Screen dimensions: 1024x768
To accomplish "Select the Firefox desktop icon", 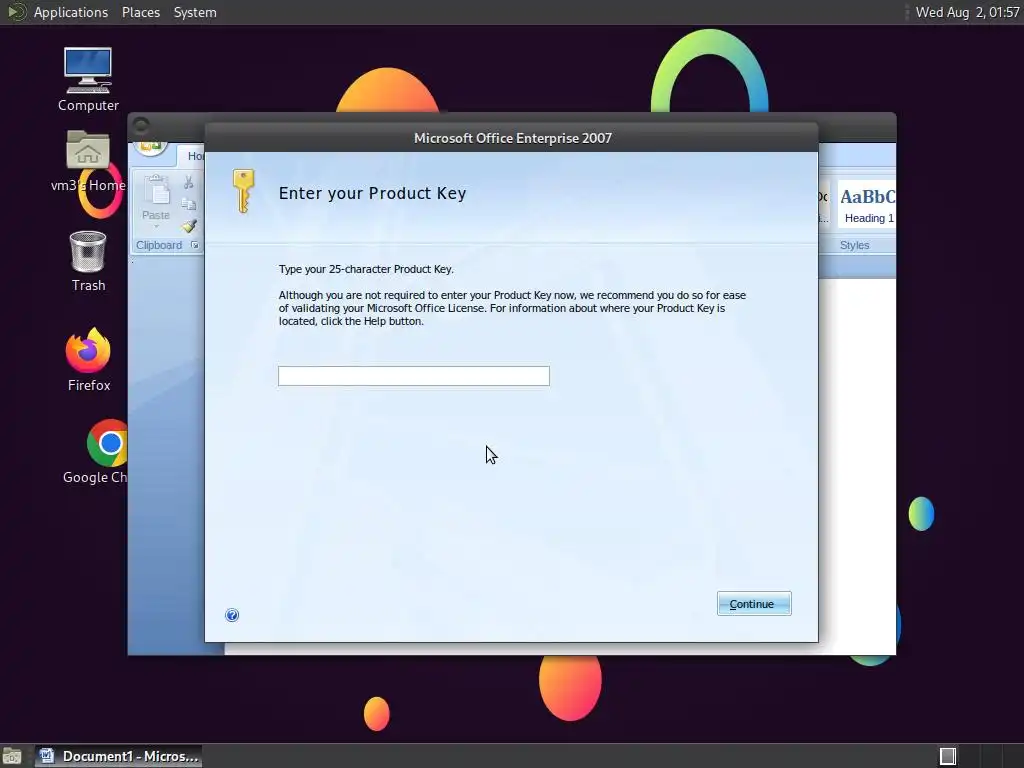I will point(88,359).
